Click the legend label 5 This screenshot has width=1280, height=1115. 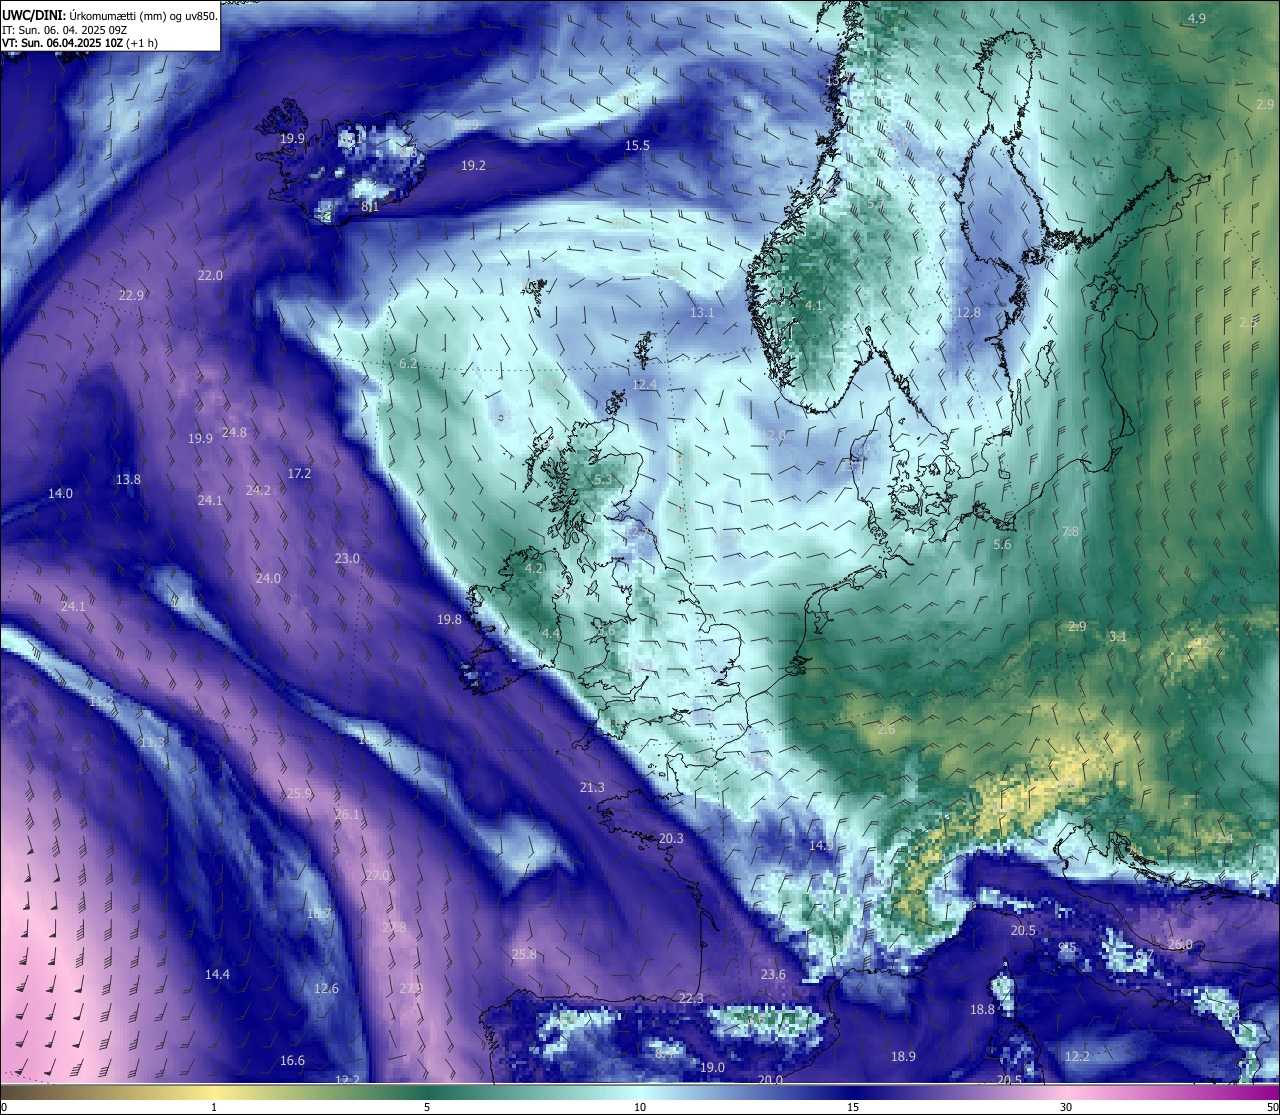pyautogui.click(x=427, y=1107)
